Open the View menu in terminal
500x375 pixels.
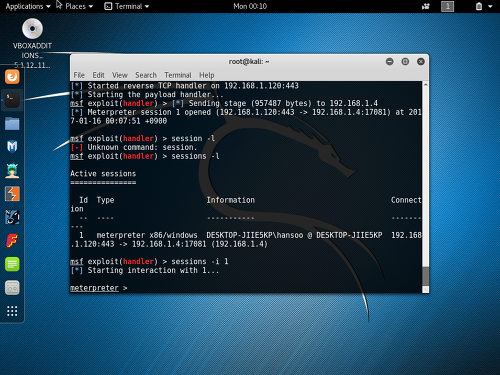[120, 75]
